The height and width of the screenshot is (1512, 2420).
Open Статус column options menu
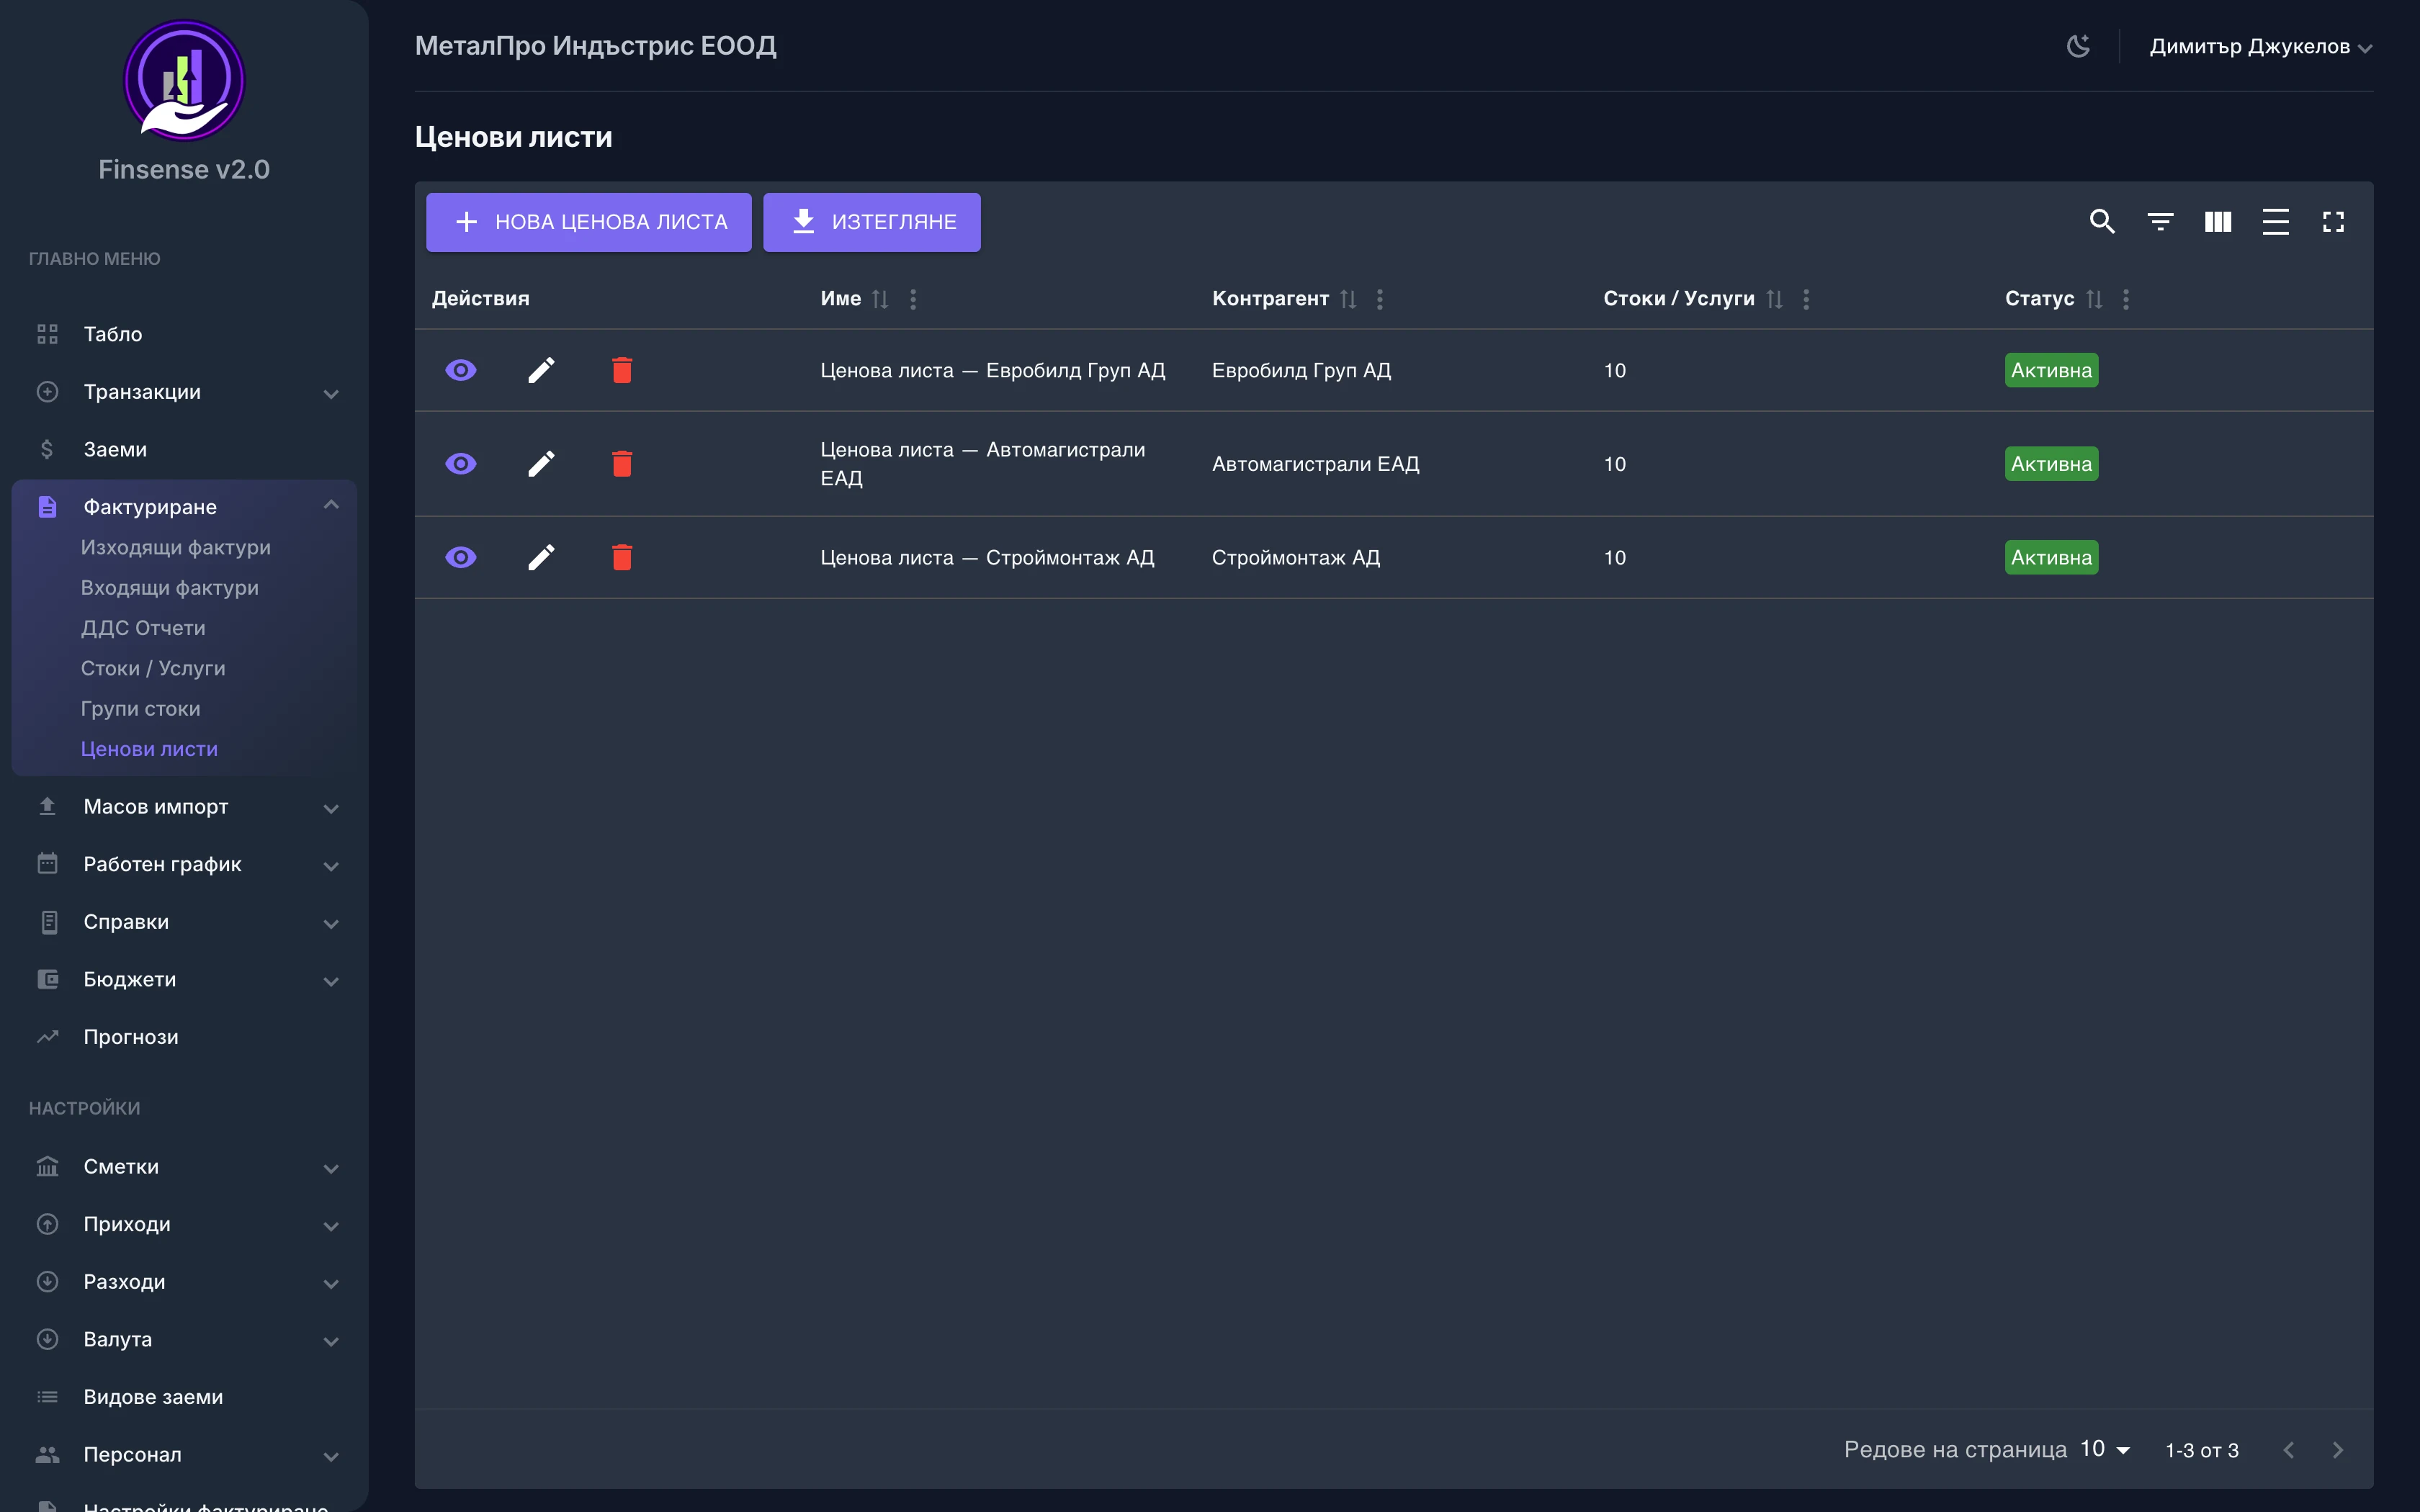[x=2126, y=299]
